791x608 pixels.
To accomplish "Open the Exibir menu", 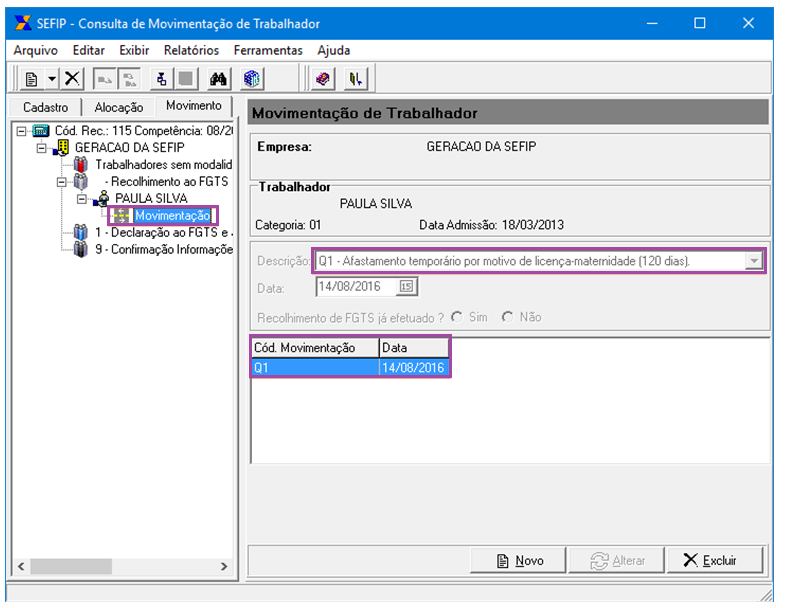I will tap(134, 50).
